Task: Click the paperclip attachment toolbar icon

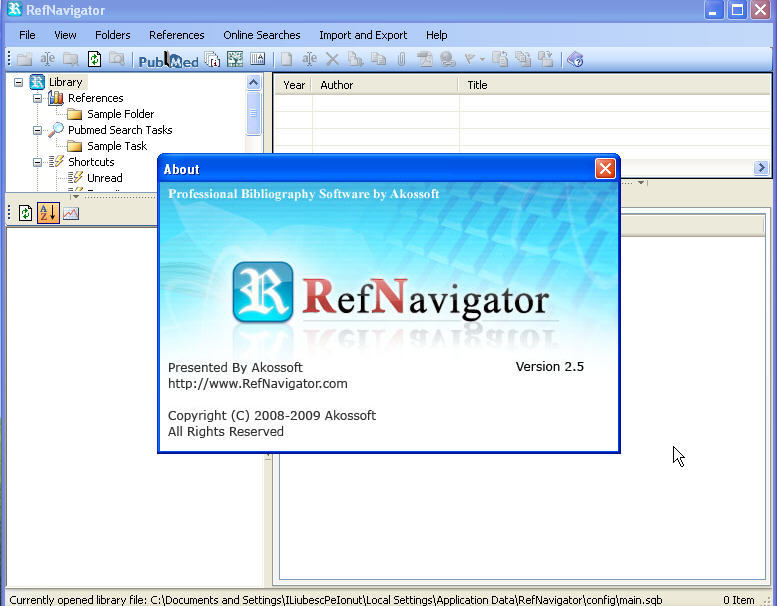Action: 401,59
